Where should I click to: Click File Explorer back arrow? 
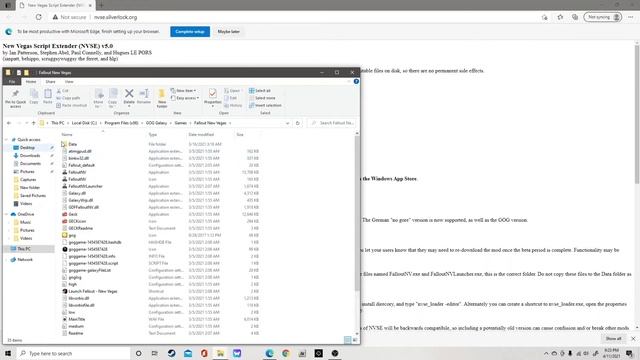[x=9, y=123]
